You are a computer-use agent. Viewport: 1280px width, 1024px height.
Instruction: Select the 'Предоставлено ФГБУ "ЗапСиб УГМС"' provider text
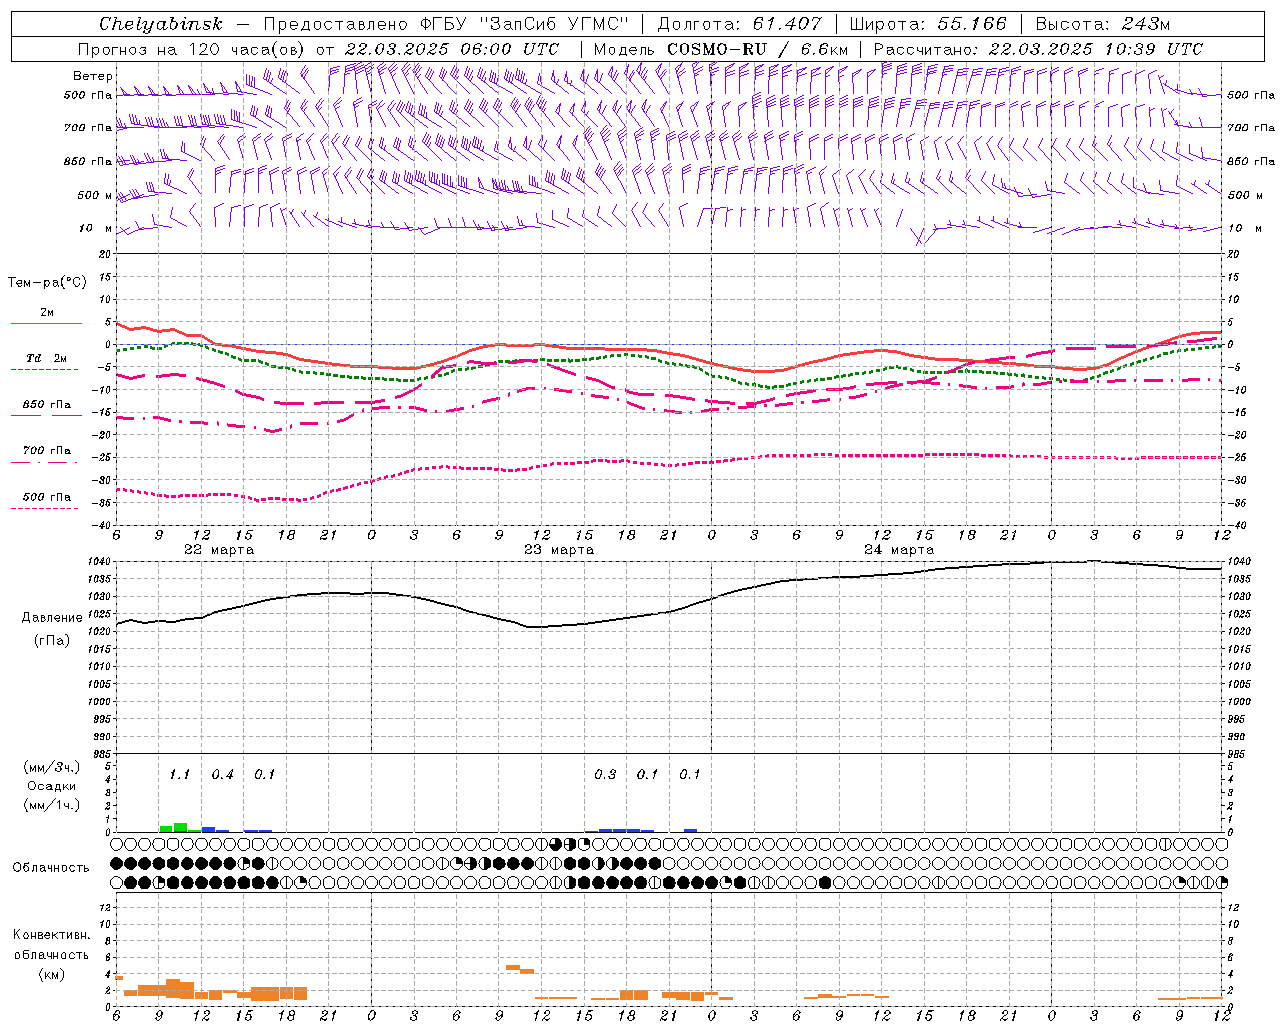447,24
